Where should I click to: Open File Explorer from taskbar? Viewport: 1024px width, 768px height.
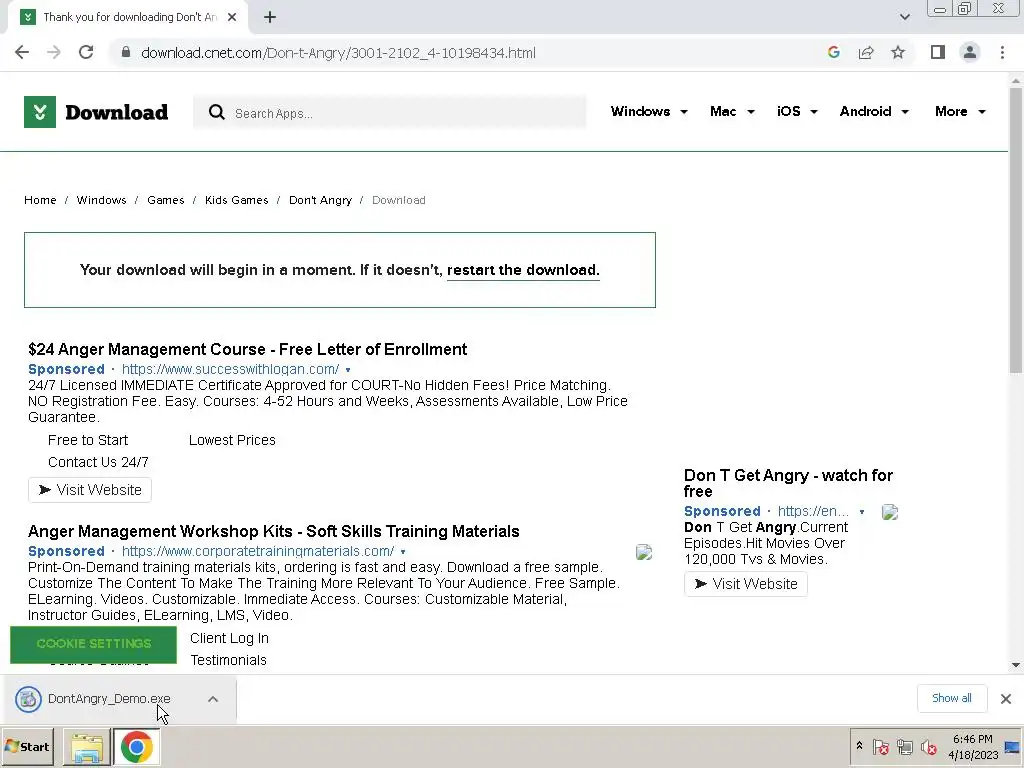tap(87, 747)
